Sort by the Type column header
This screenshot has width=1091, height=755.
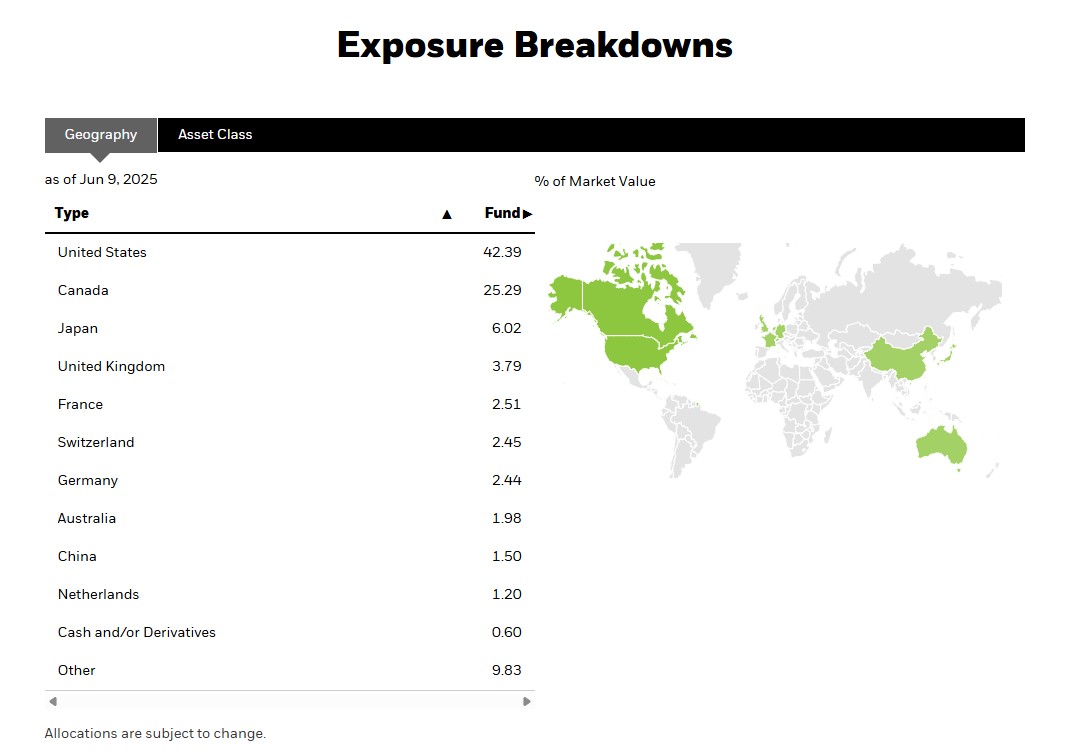[72, 213]
